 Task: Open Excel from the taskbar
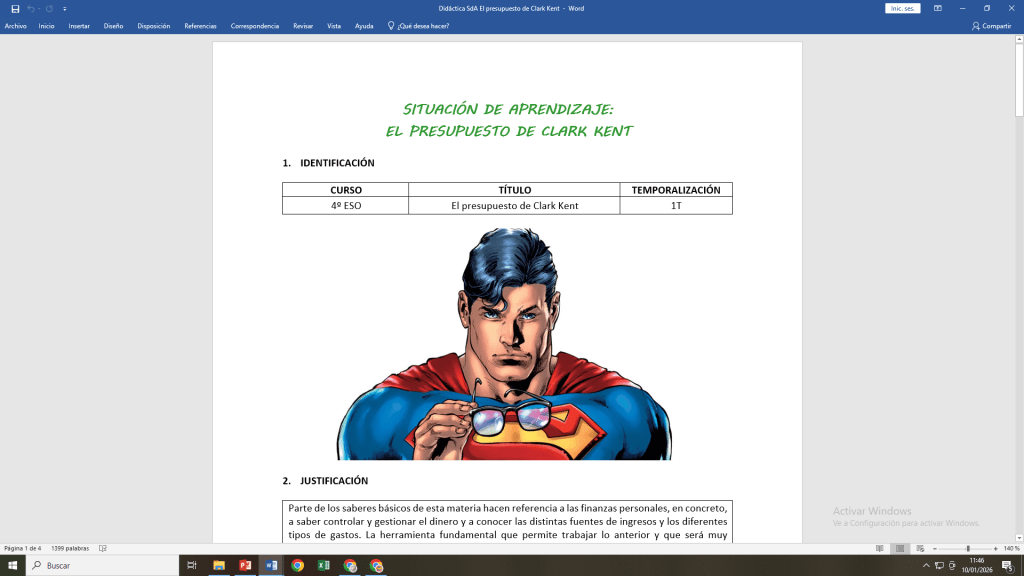324,566
